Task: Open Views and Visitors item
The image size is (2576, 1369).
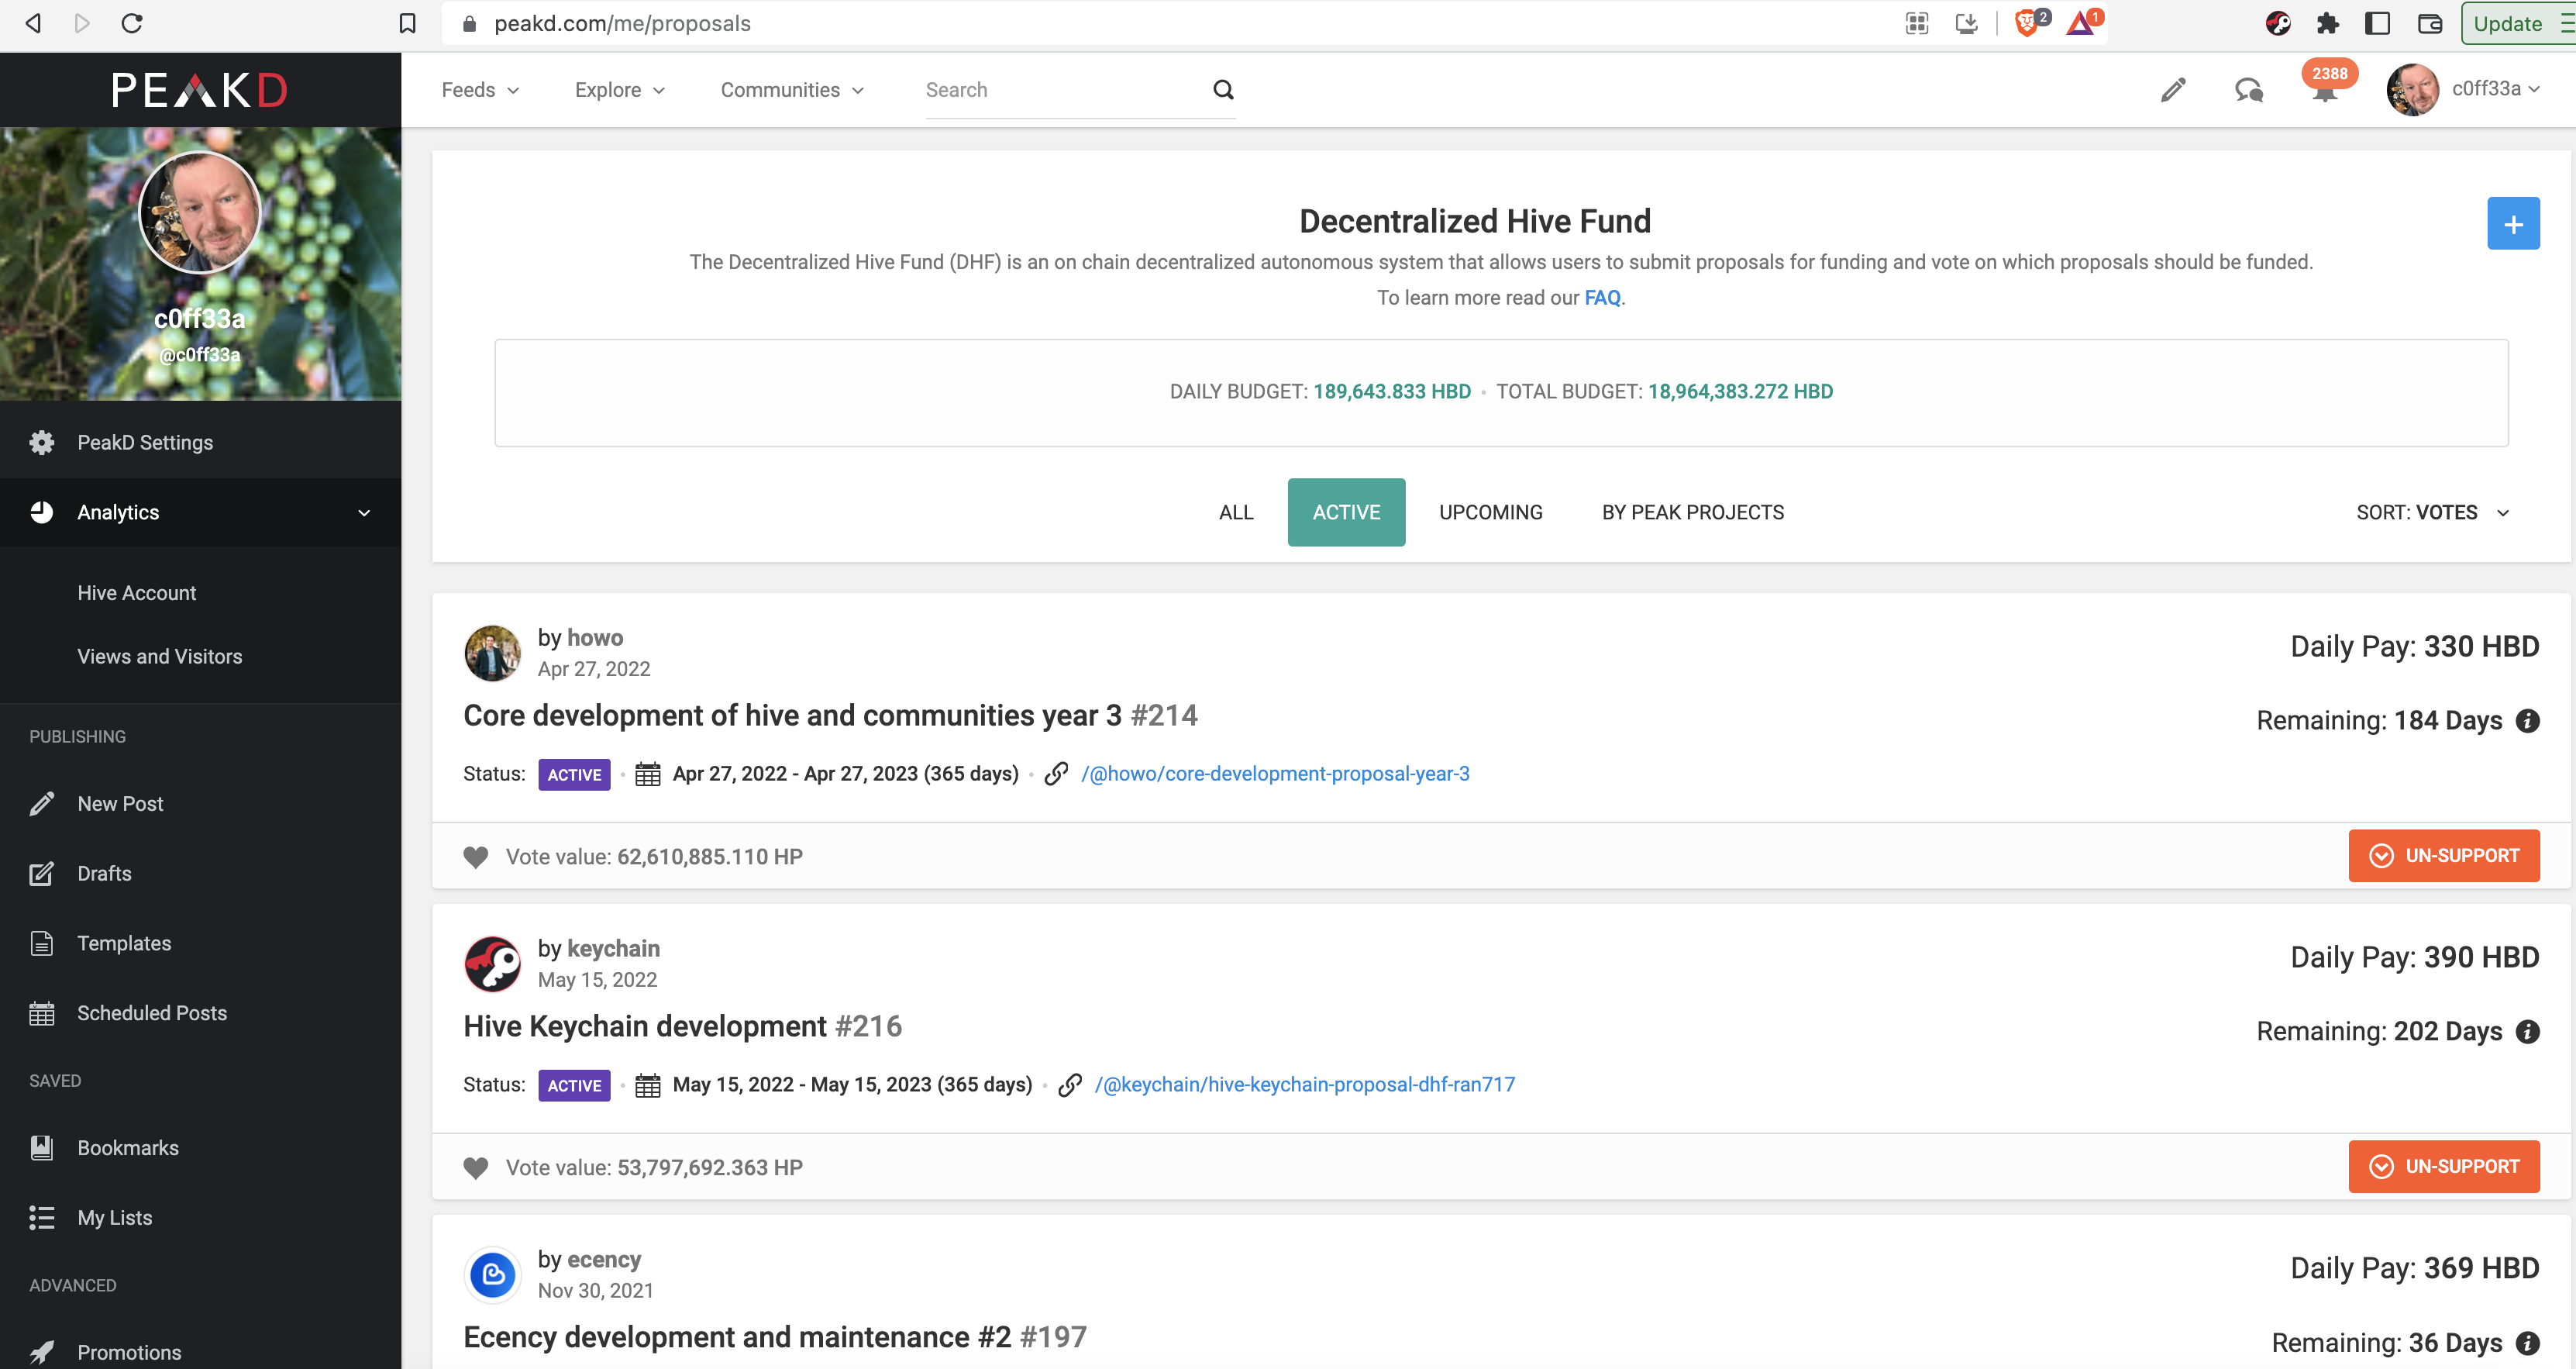Action: [160, 657]
